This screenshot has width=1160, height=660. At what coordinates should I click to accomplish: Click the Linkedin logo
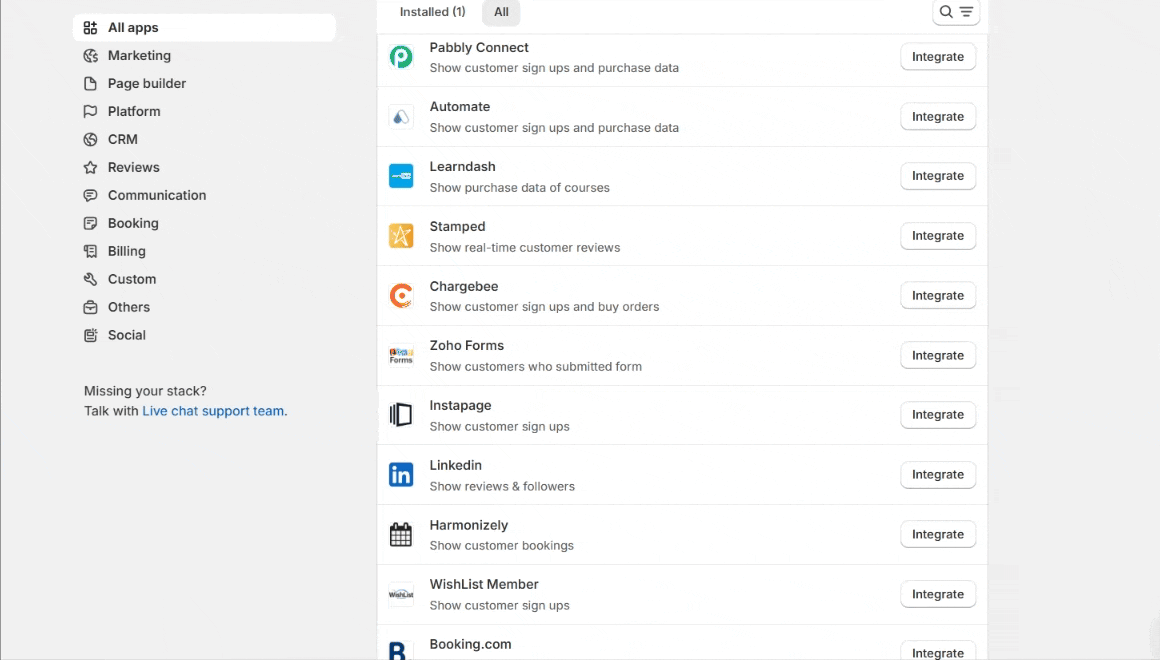click(401, 475)
